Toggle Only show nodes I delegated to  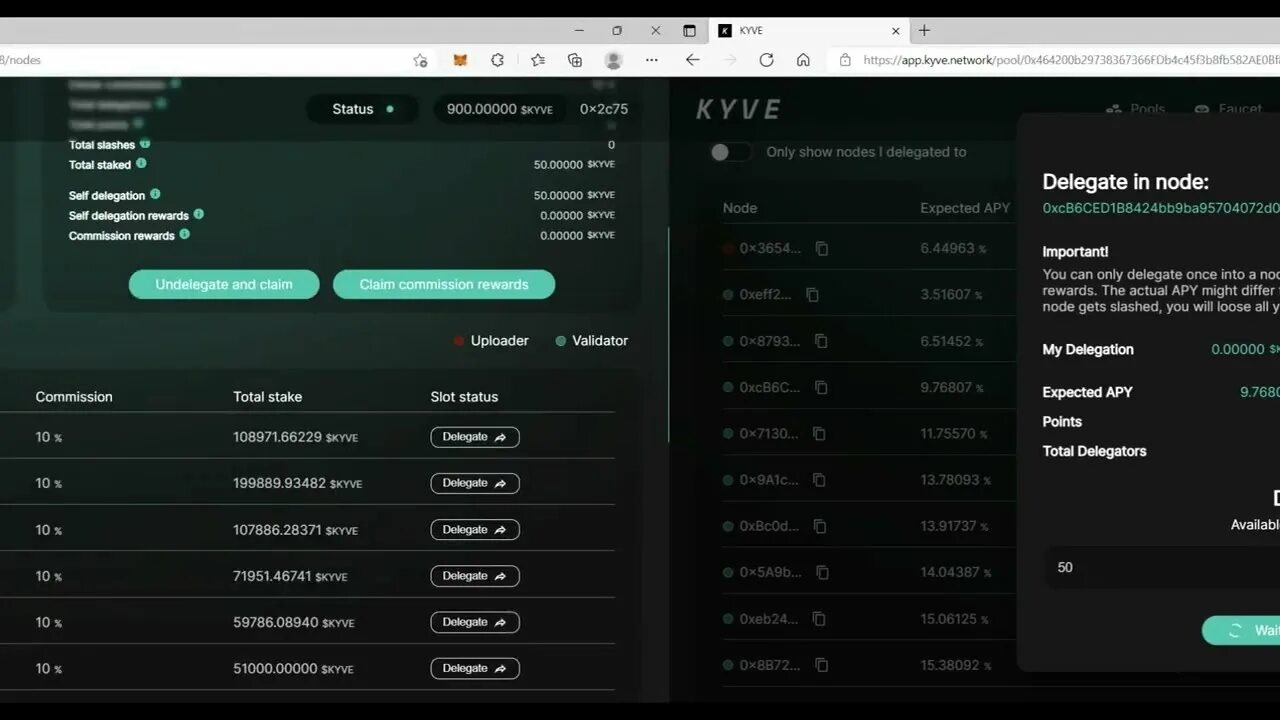click(730, 152)
